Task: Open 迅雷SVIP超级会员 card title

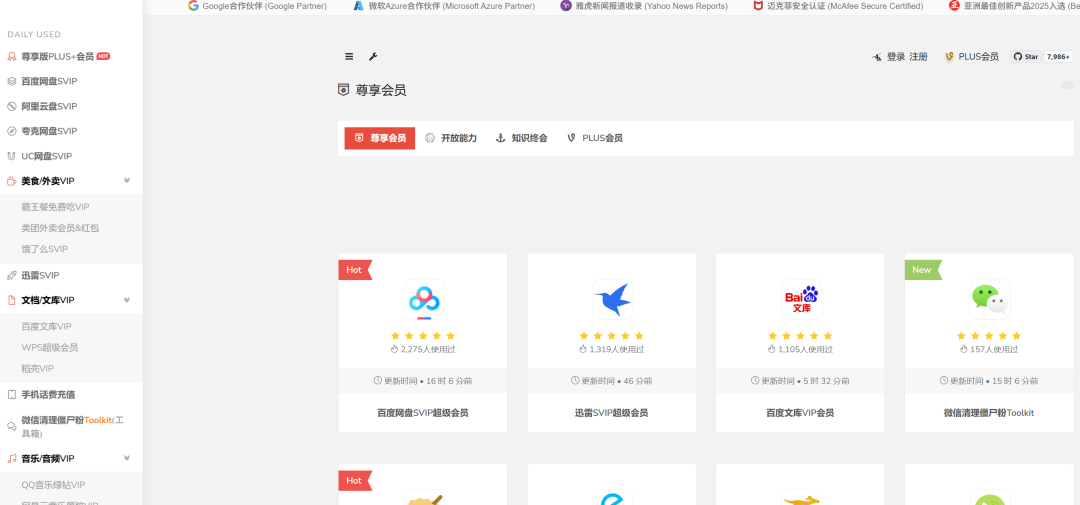Action: coord(612,413)
